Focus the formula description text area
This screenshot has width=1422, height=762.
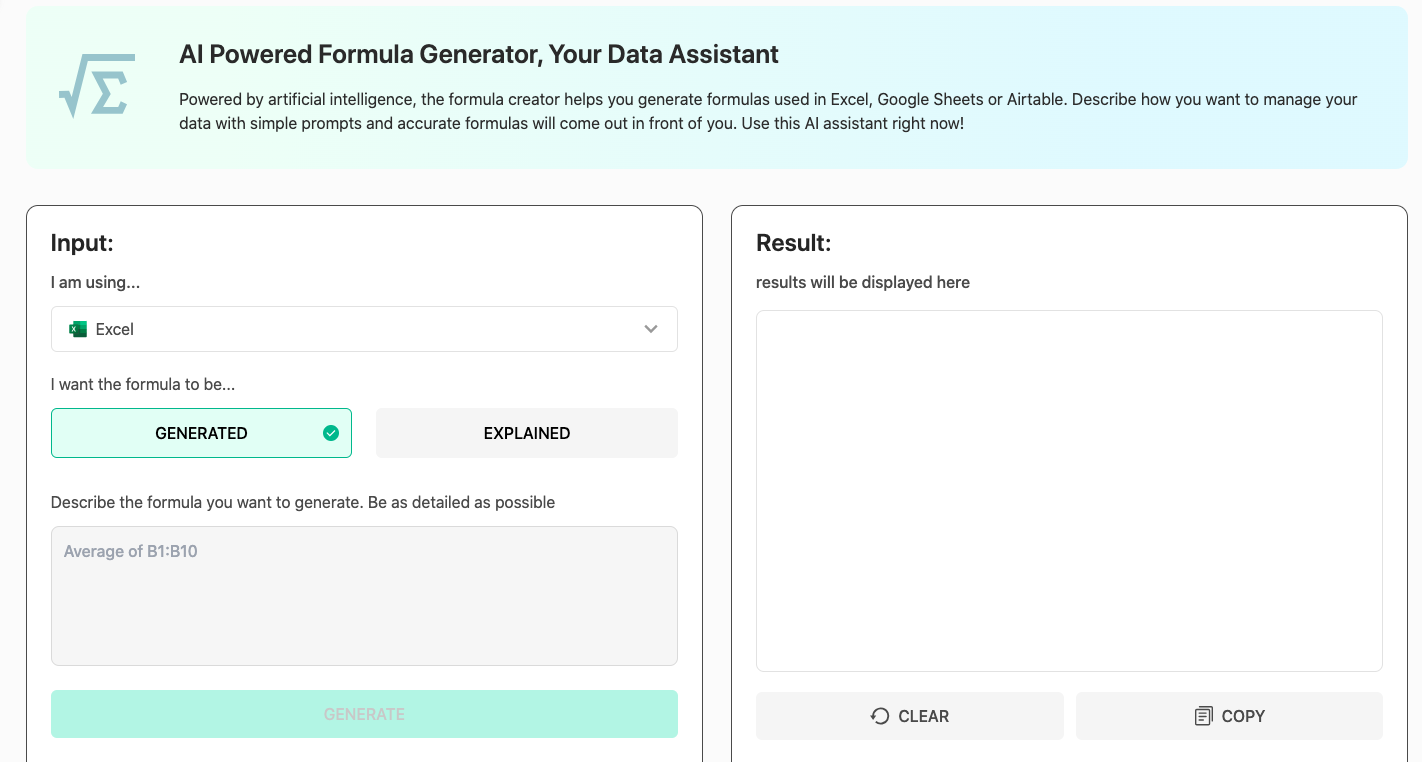(364, 595)
